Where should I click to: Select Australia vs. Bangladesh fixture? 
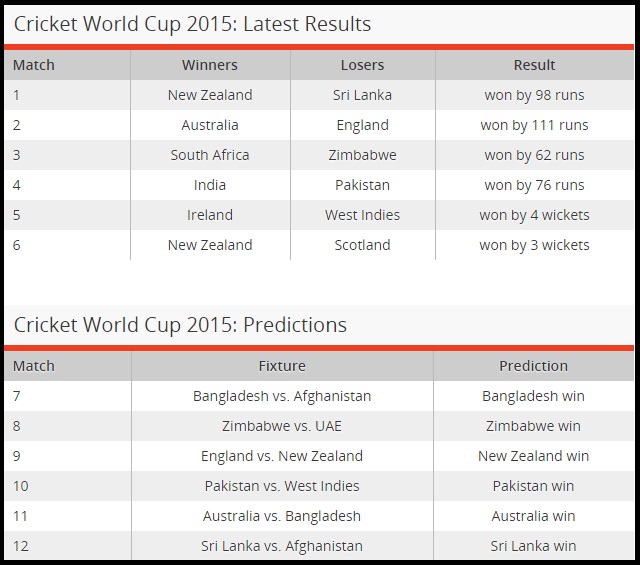(282, 516)
